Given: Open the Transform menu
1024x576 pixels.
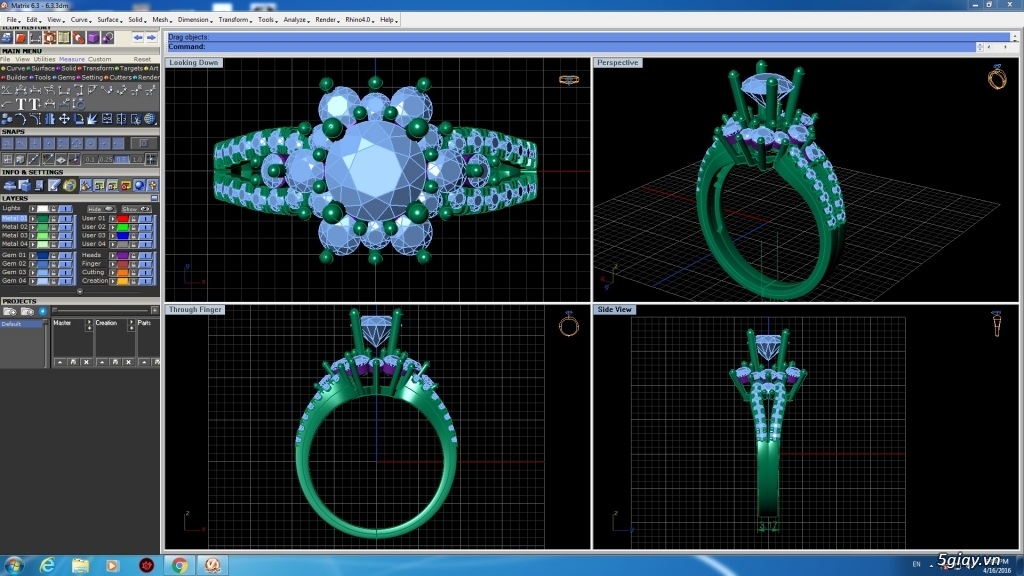Looking at the screenshot, I should (x=234, y=19).
